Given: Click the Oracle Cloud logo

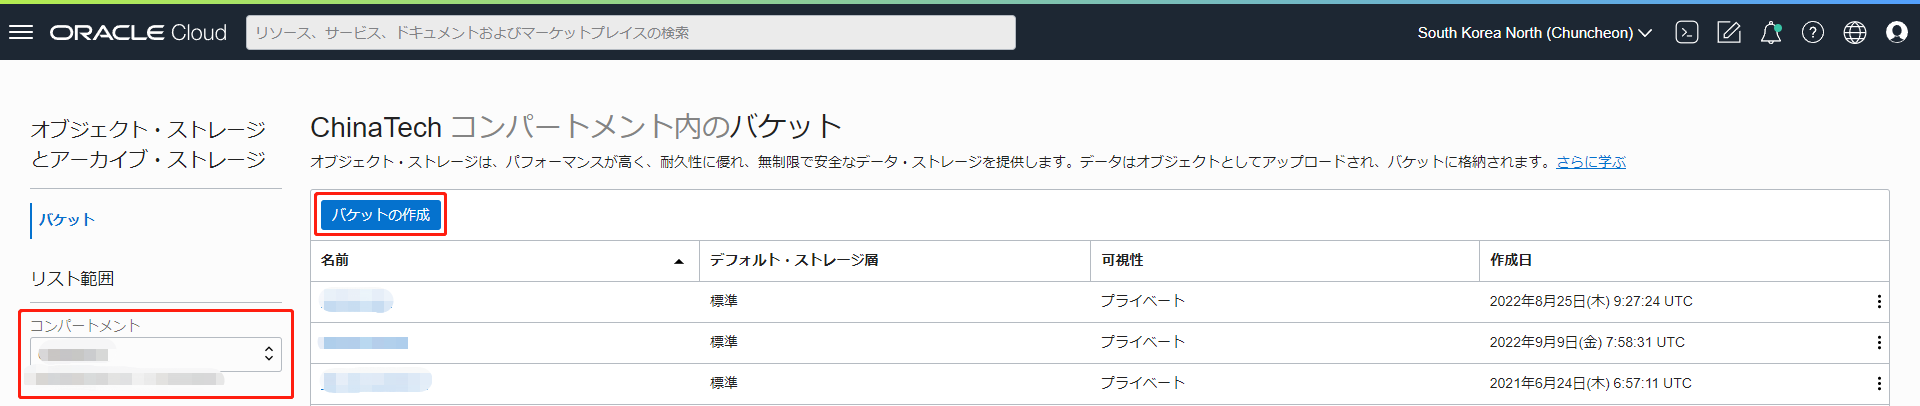Looking at the screenshot, I should 139,33.
